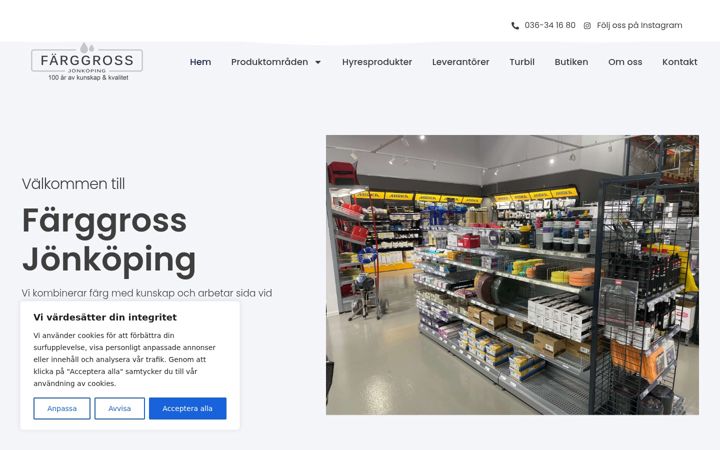Image resolution: width=720 pixels, height=450 pixels.
Task: Open the Hem menu item
Action: pyautogui.click(x=201, y=62)
